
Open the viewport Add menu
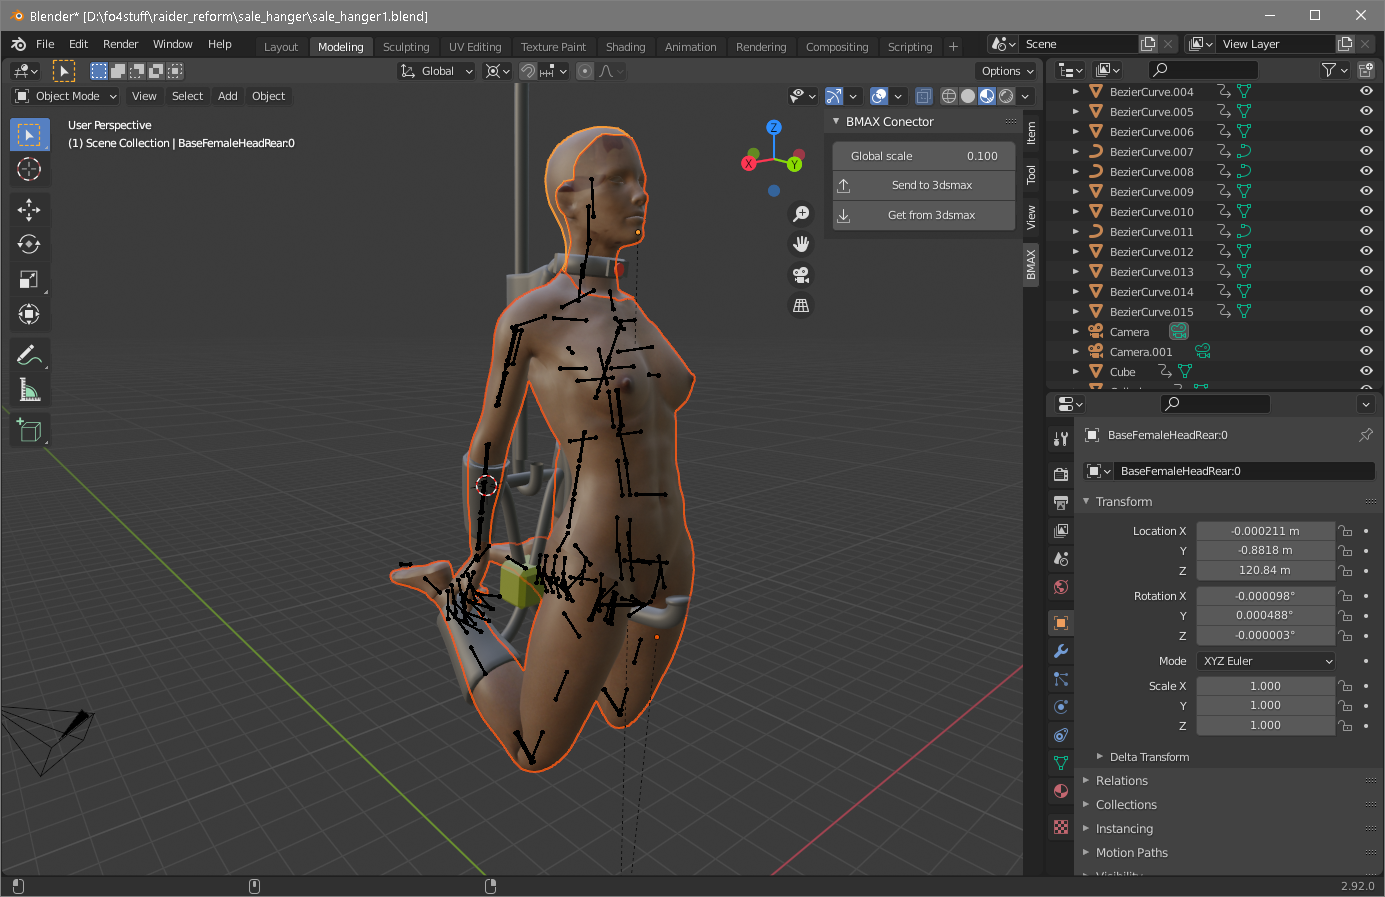point(228,96)
